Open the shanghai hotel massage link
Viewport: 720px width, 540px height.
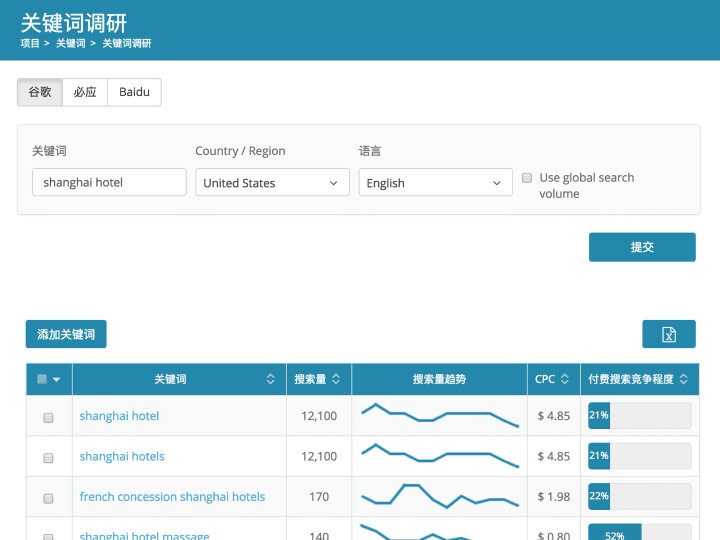(x=144, y=535)
